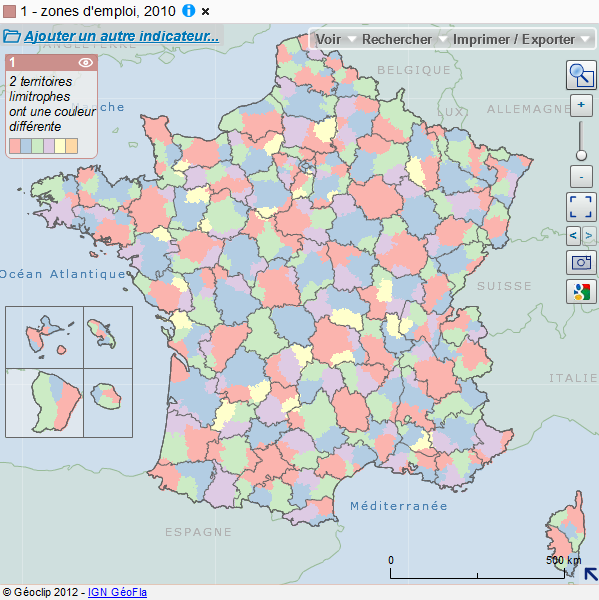This screenshot has height=600, width=599.
Task: Select the yellow color swatch in legend
Action: (60, 146)
